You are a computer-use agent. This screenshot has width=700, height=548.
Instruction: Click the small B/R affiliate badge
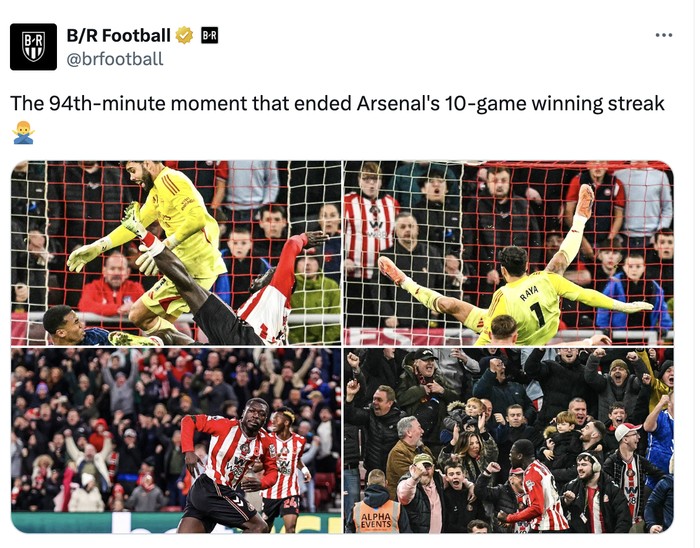coord(209,36)
